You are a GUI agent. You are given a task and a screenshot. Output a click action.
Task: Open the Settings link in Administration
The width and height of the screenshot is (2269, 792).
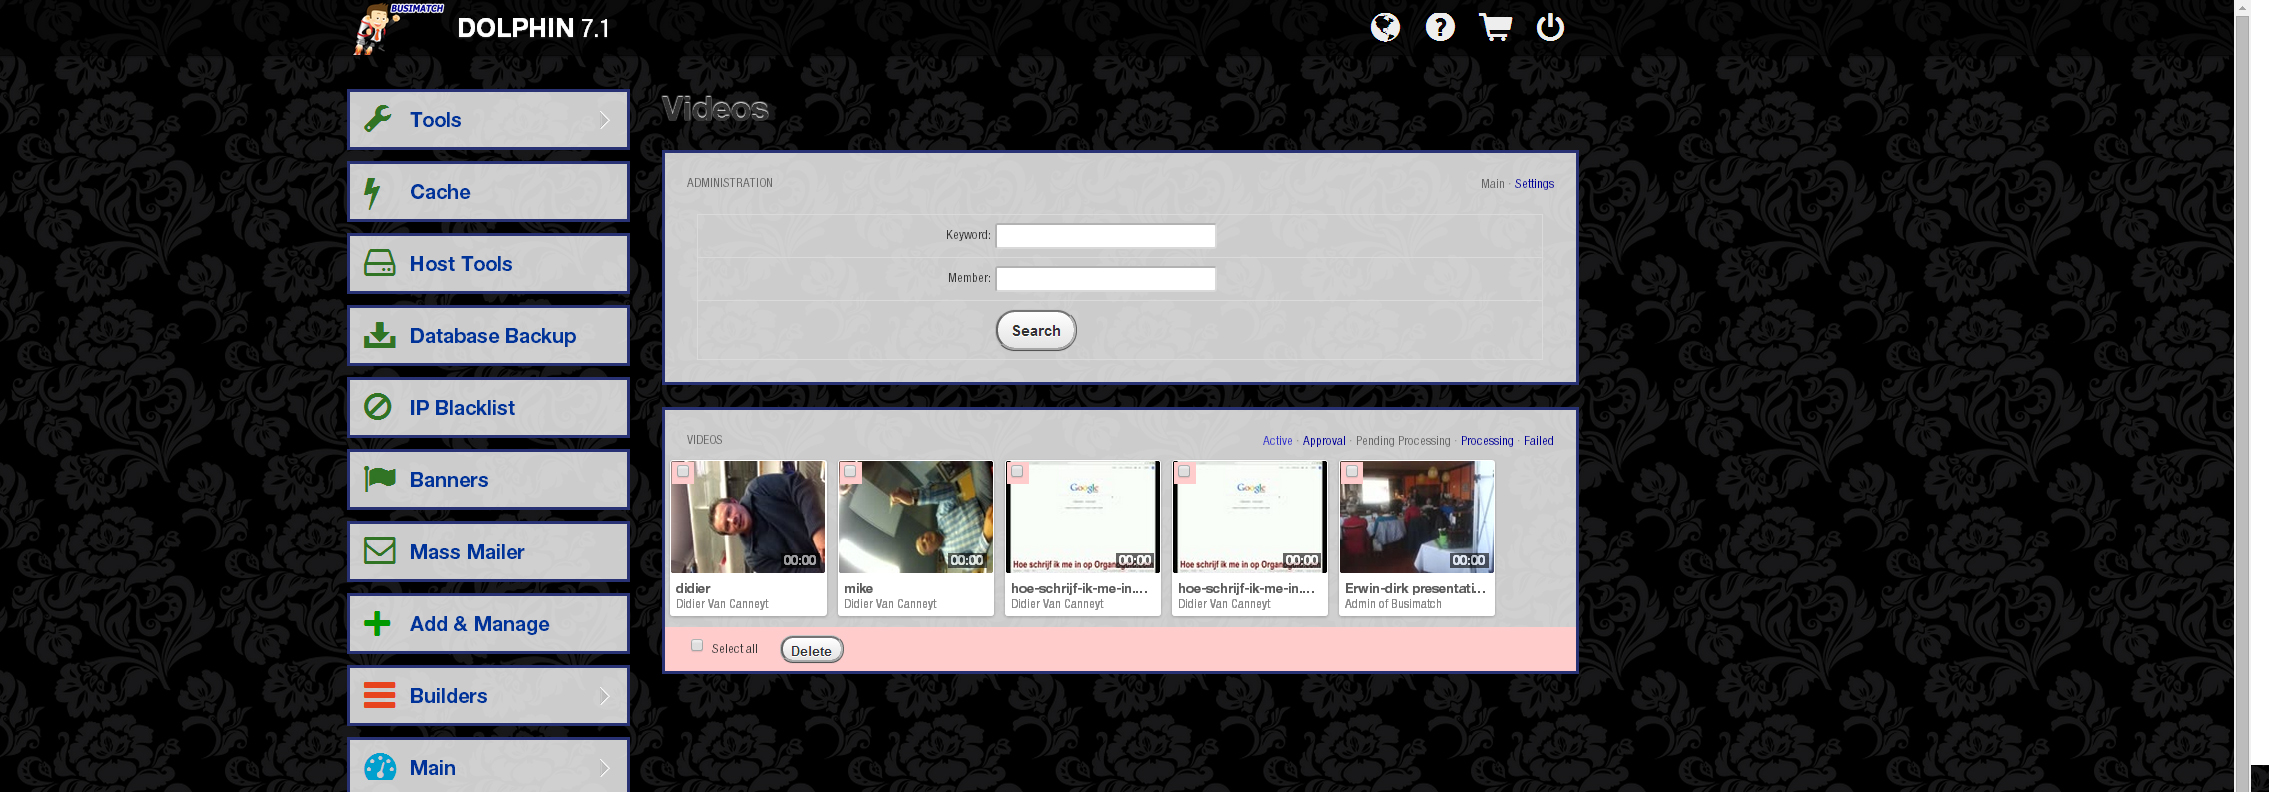(x=1534, y=184)
